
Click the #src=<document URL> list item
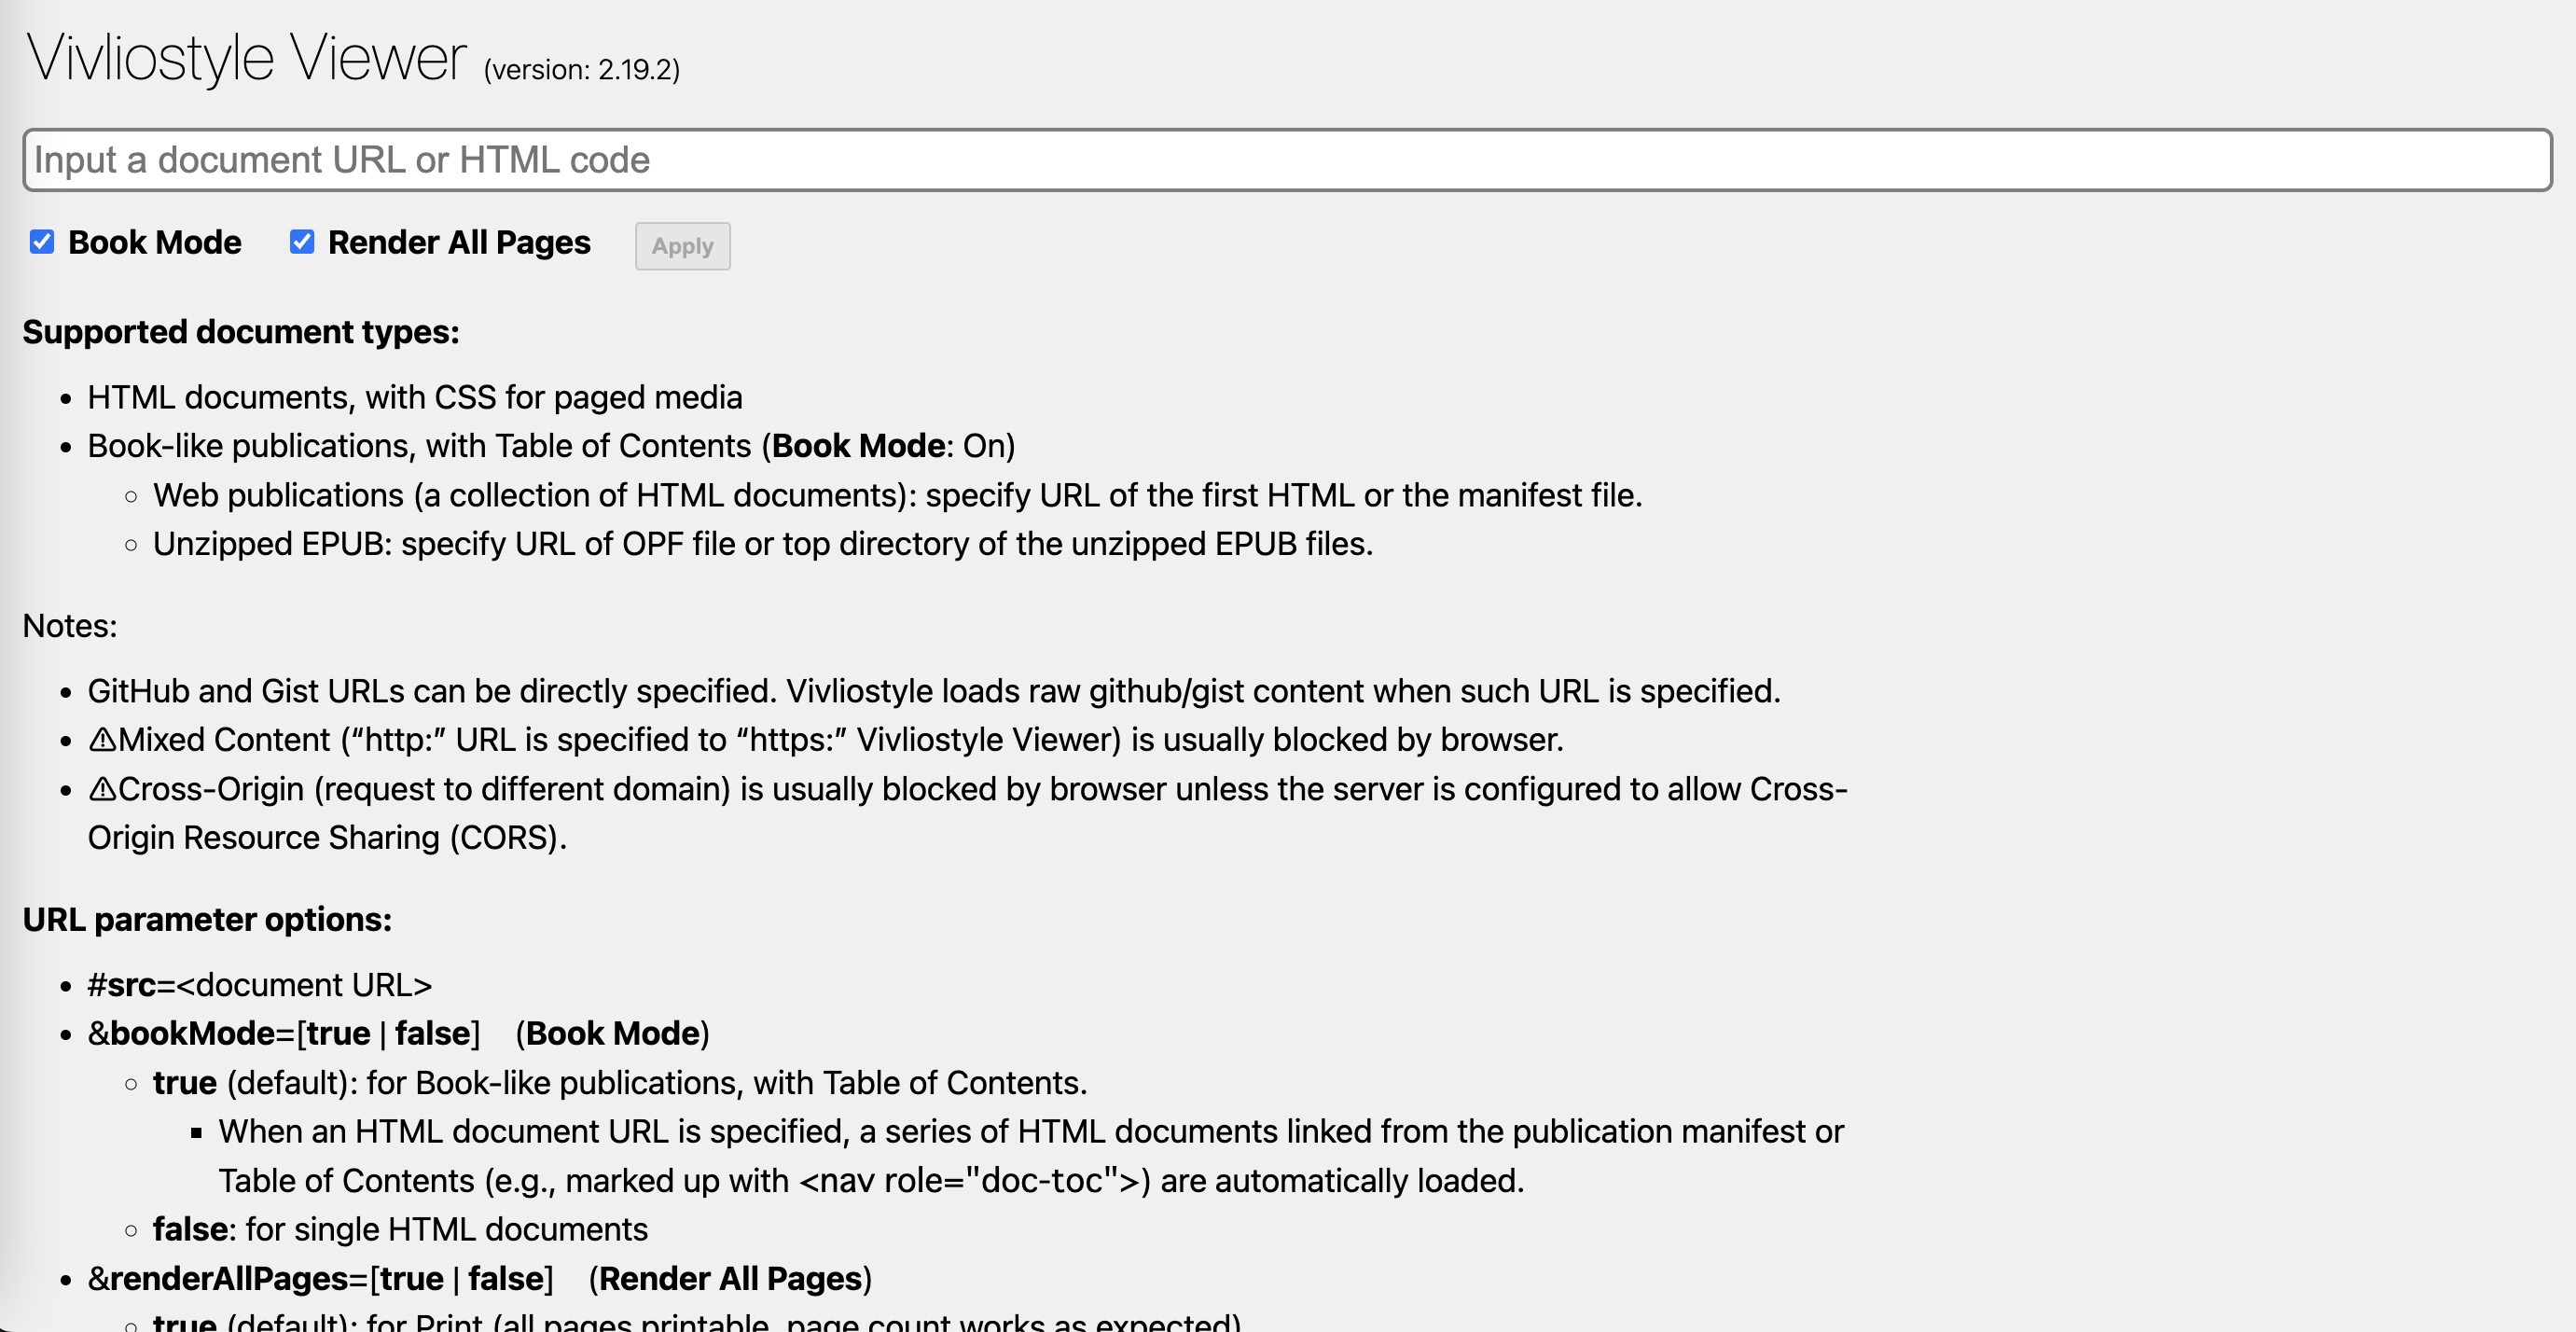[x=260, y=985]
